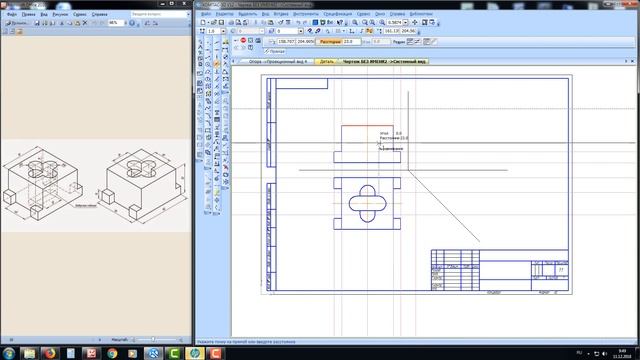The image size is (640, 360).
Task: Click the single picture view icon
Action: [x=19, y=31]
